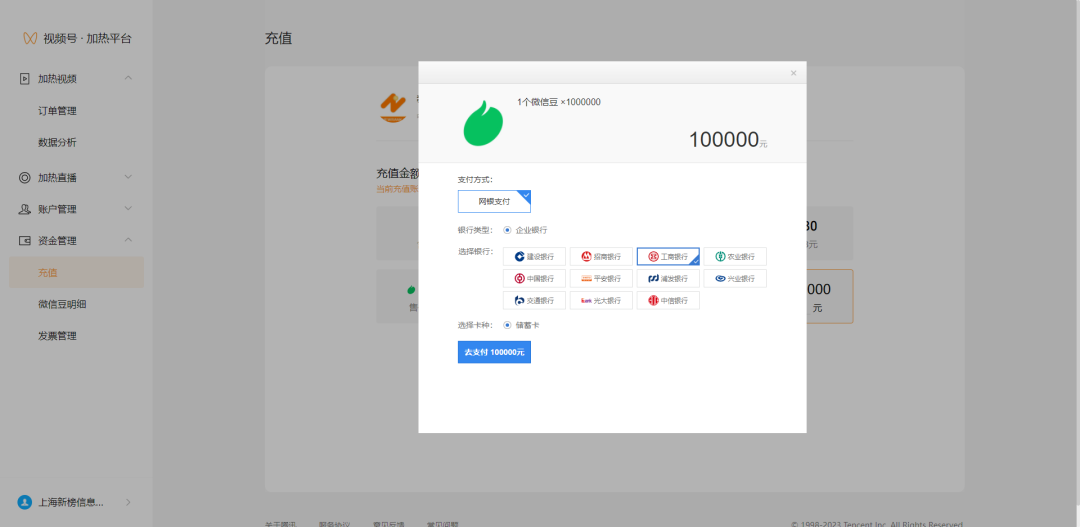Choose 兴业银行 as the bank
Viewport: 1080px width, 527px height.
[x=735, y=278]
